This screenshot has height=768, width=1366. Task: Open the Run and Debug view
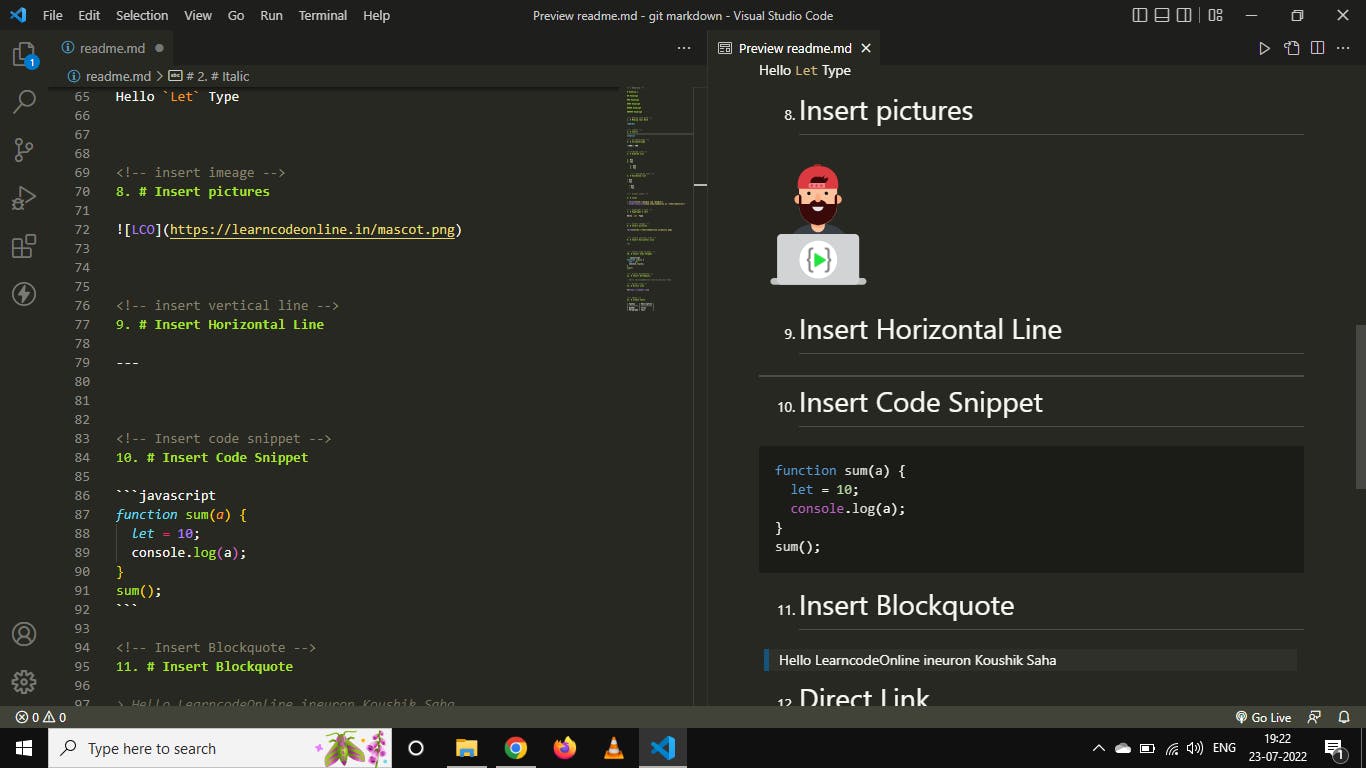[24, 198]
